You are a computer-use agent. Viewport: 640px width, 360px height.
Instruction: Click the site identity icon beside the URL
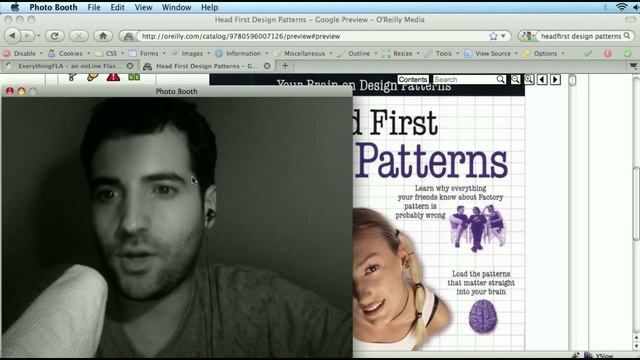(128, 36)
